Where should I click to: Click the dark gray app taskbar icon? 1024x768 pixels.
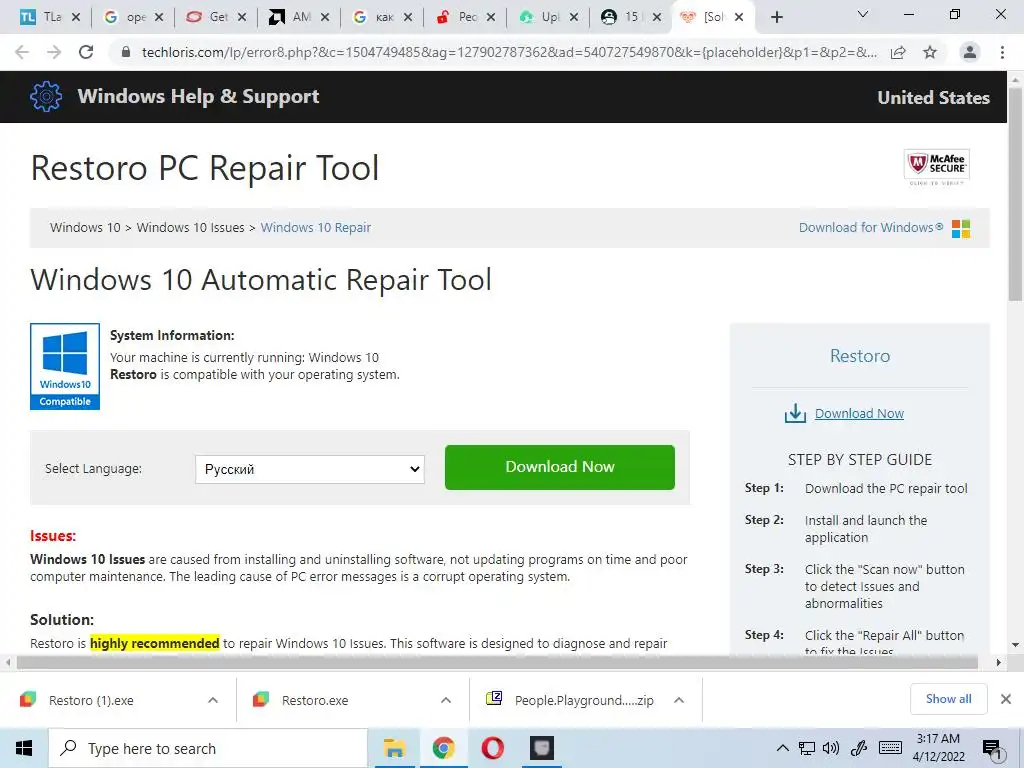pyautogui.click(x=541, y=748)
